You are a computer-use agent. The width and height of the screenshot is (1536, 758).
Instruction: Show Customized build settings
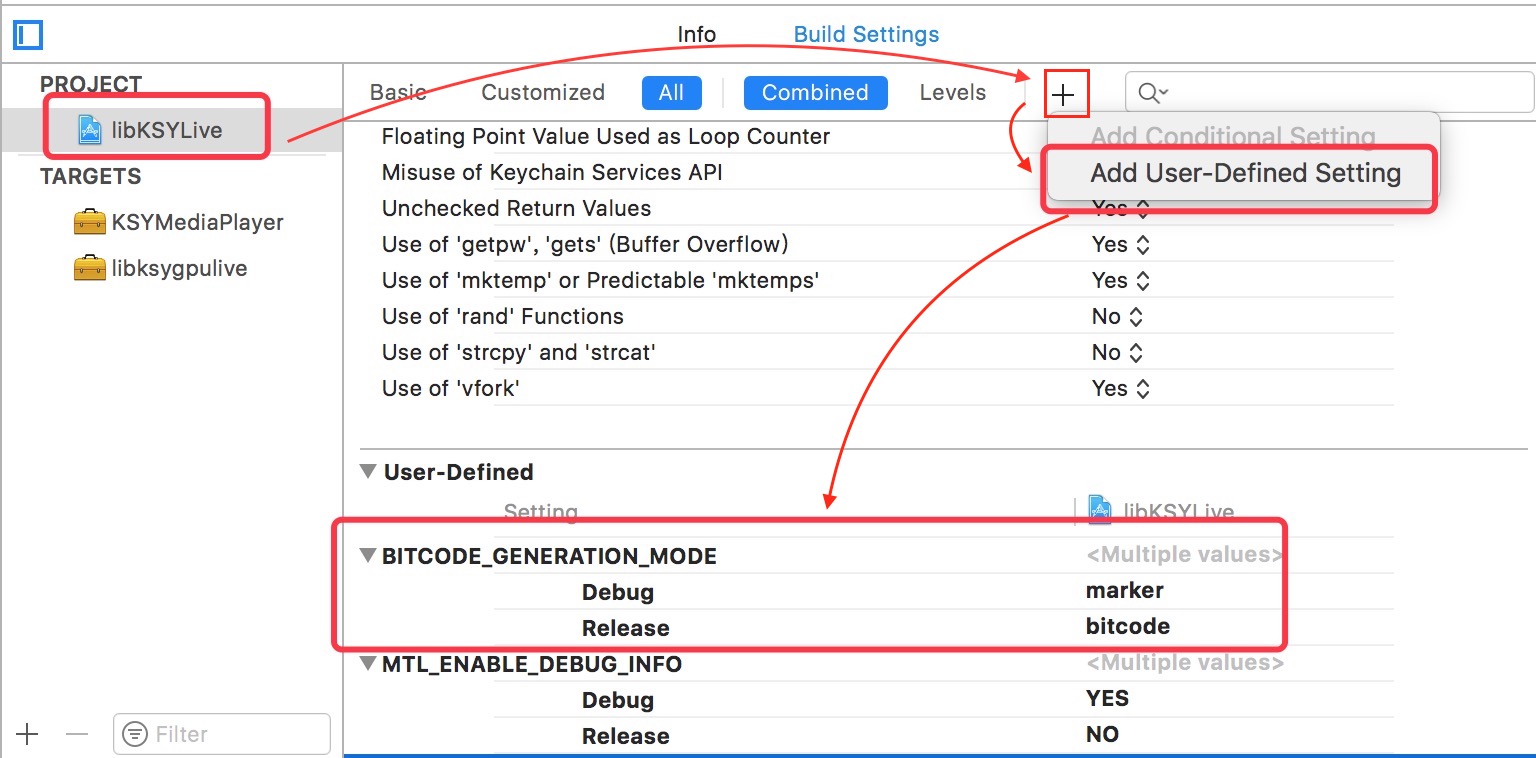543,93
